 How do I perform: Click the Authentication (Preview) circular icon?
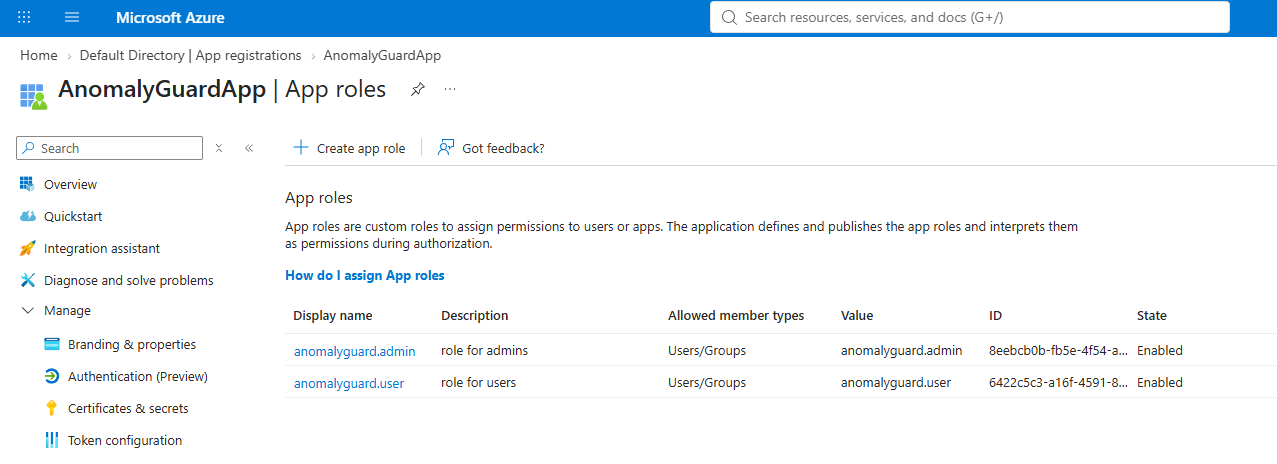click(x=52, y=376)
